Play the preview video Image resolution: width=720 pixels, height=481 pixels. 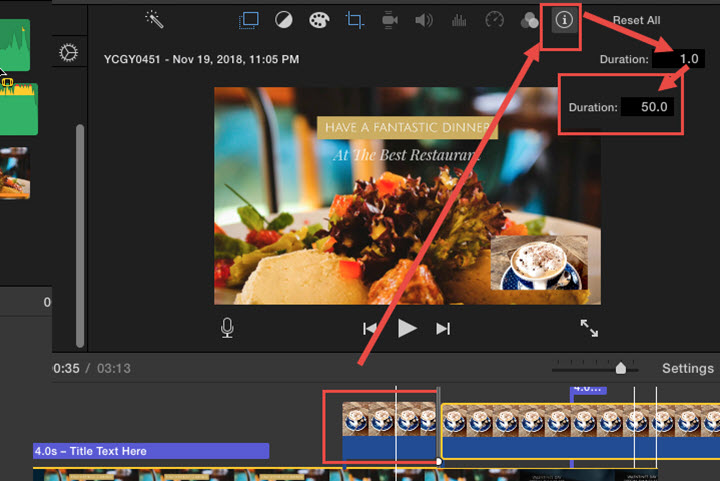coord(407,328)
